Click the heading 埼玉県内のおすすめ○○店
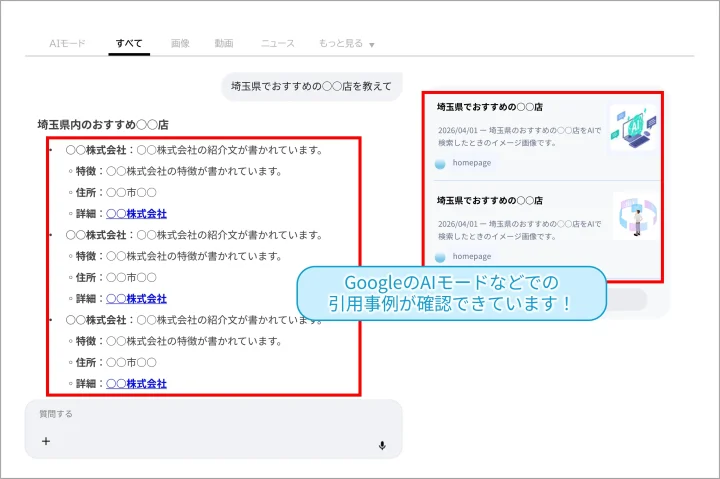The height and width of the screenshot is (479, 720). [x=103, y=124]
